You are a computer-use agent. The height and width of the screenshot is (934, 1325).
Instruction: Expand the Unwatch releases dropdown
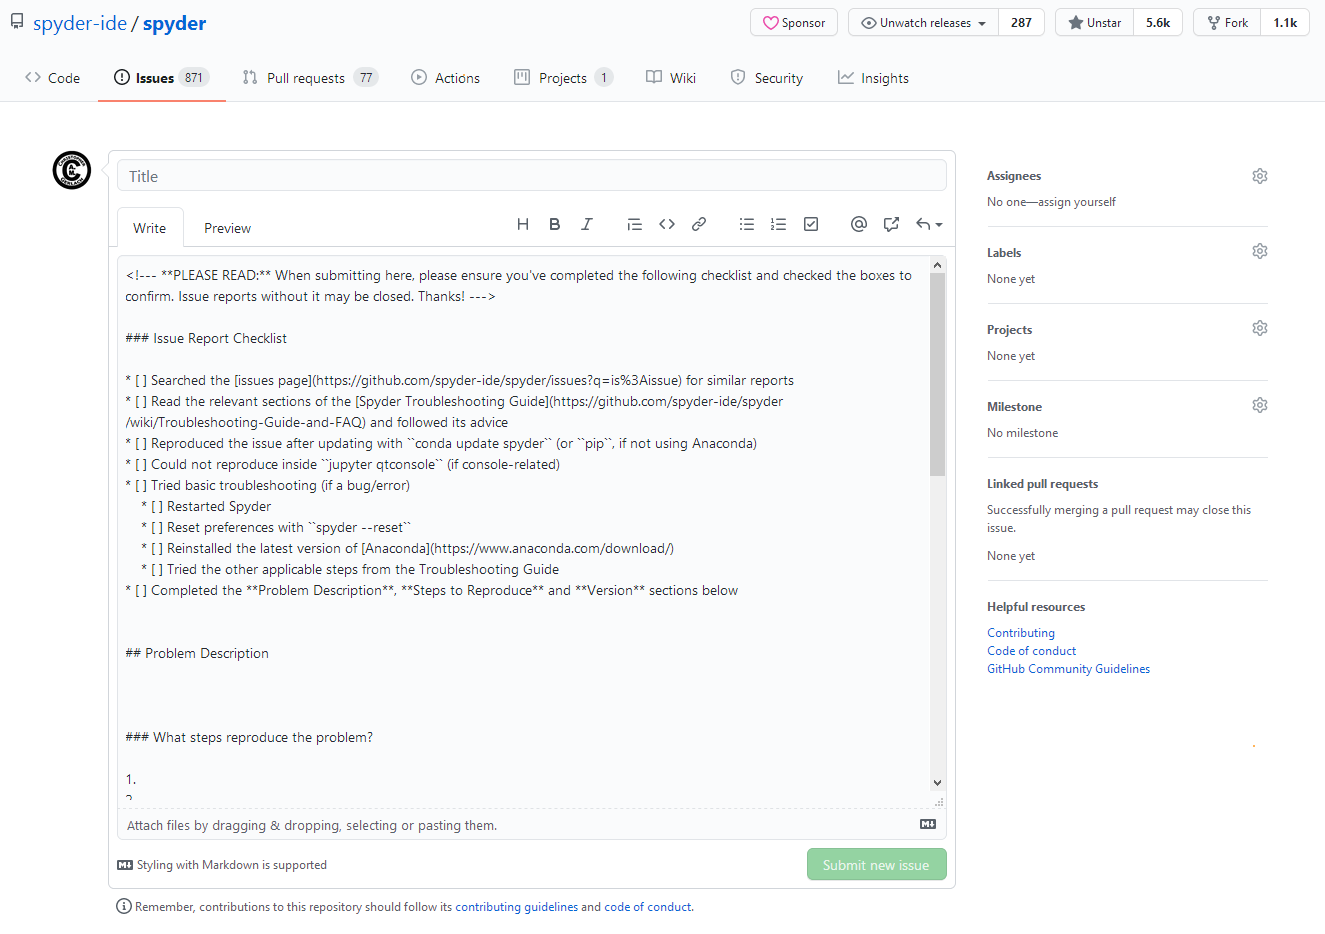(921, 21)
